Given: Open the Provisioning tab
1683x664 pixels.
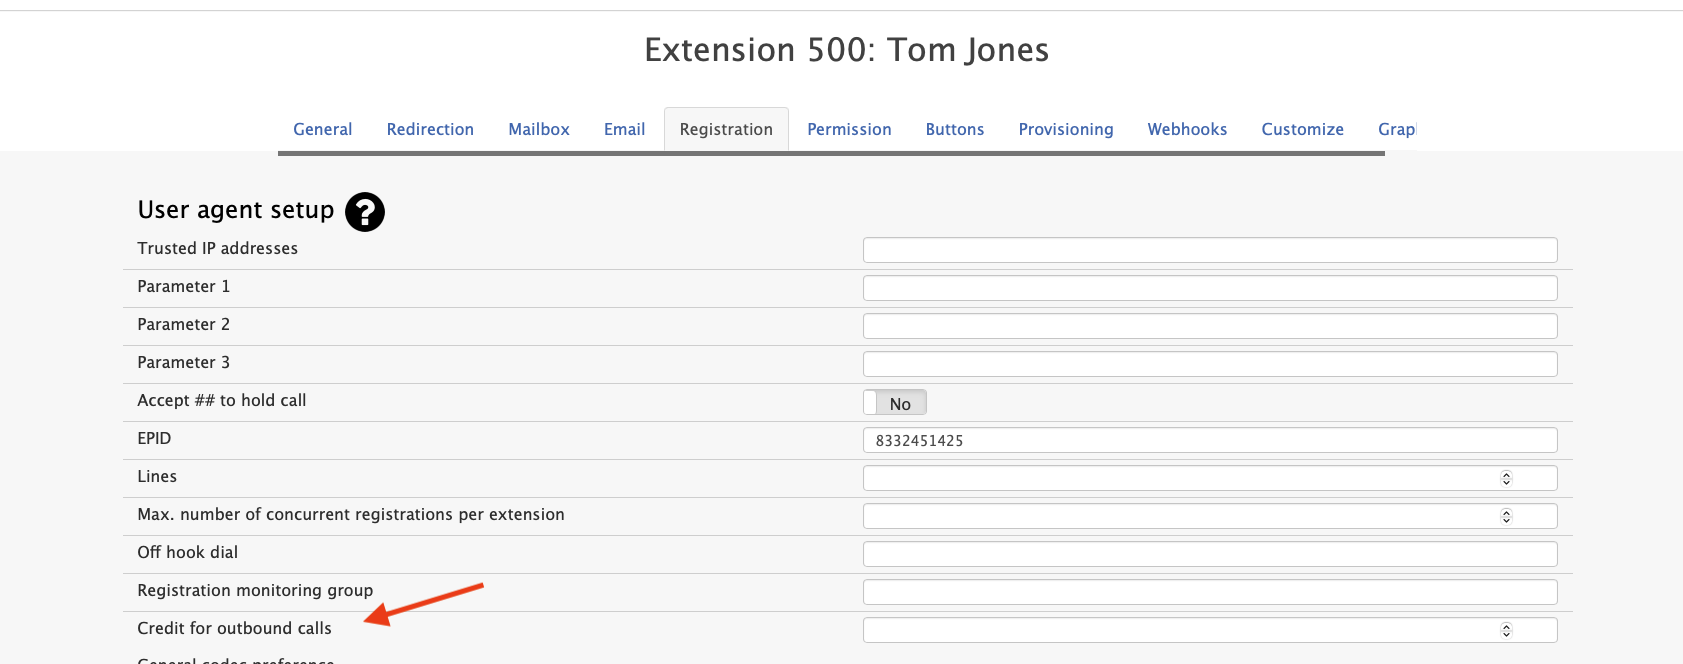Looking at the screenshot, I should 1066,129.
